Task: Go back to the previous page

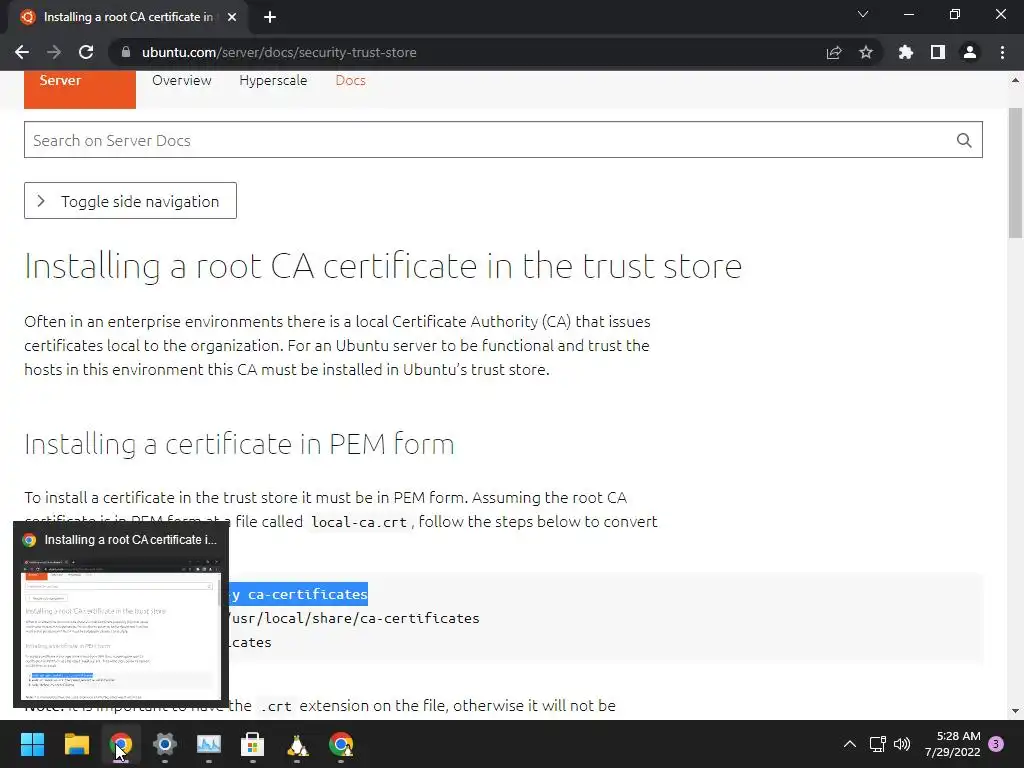Action: [22, 52]
